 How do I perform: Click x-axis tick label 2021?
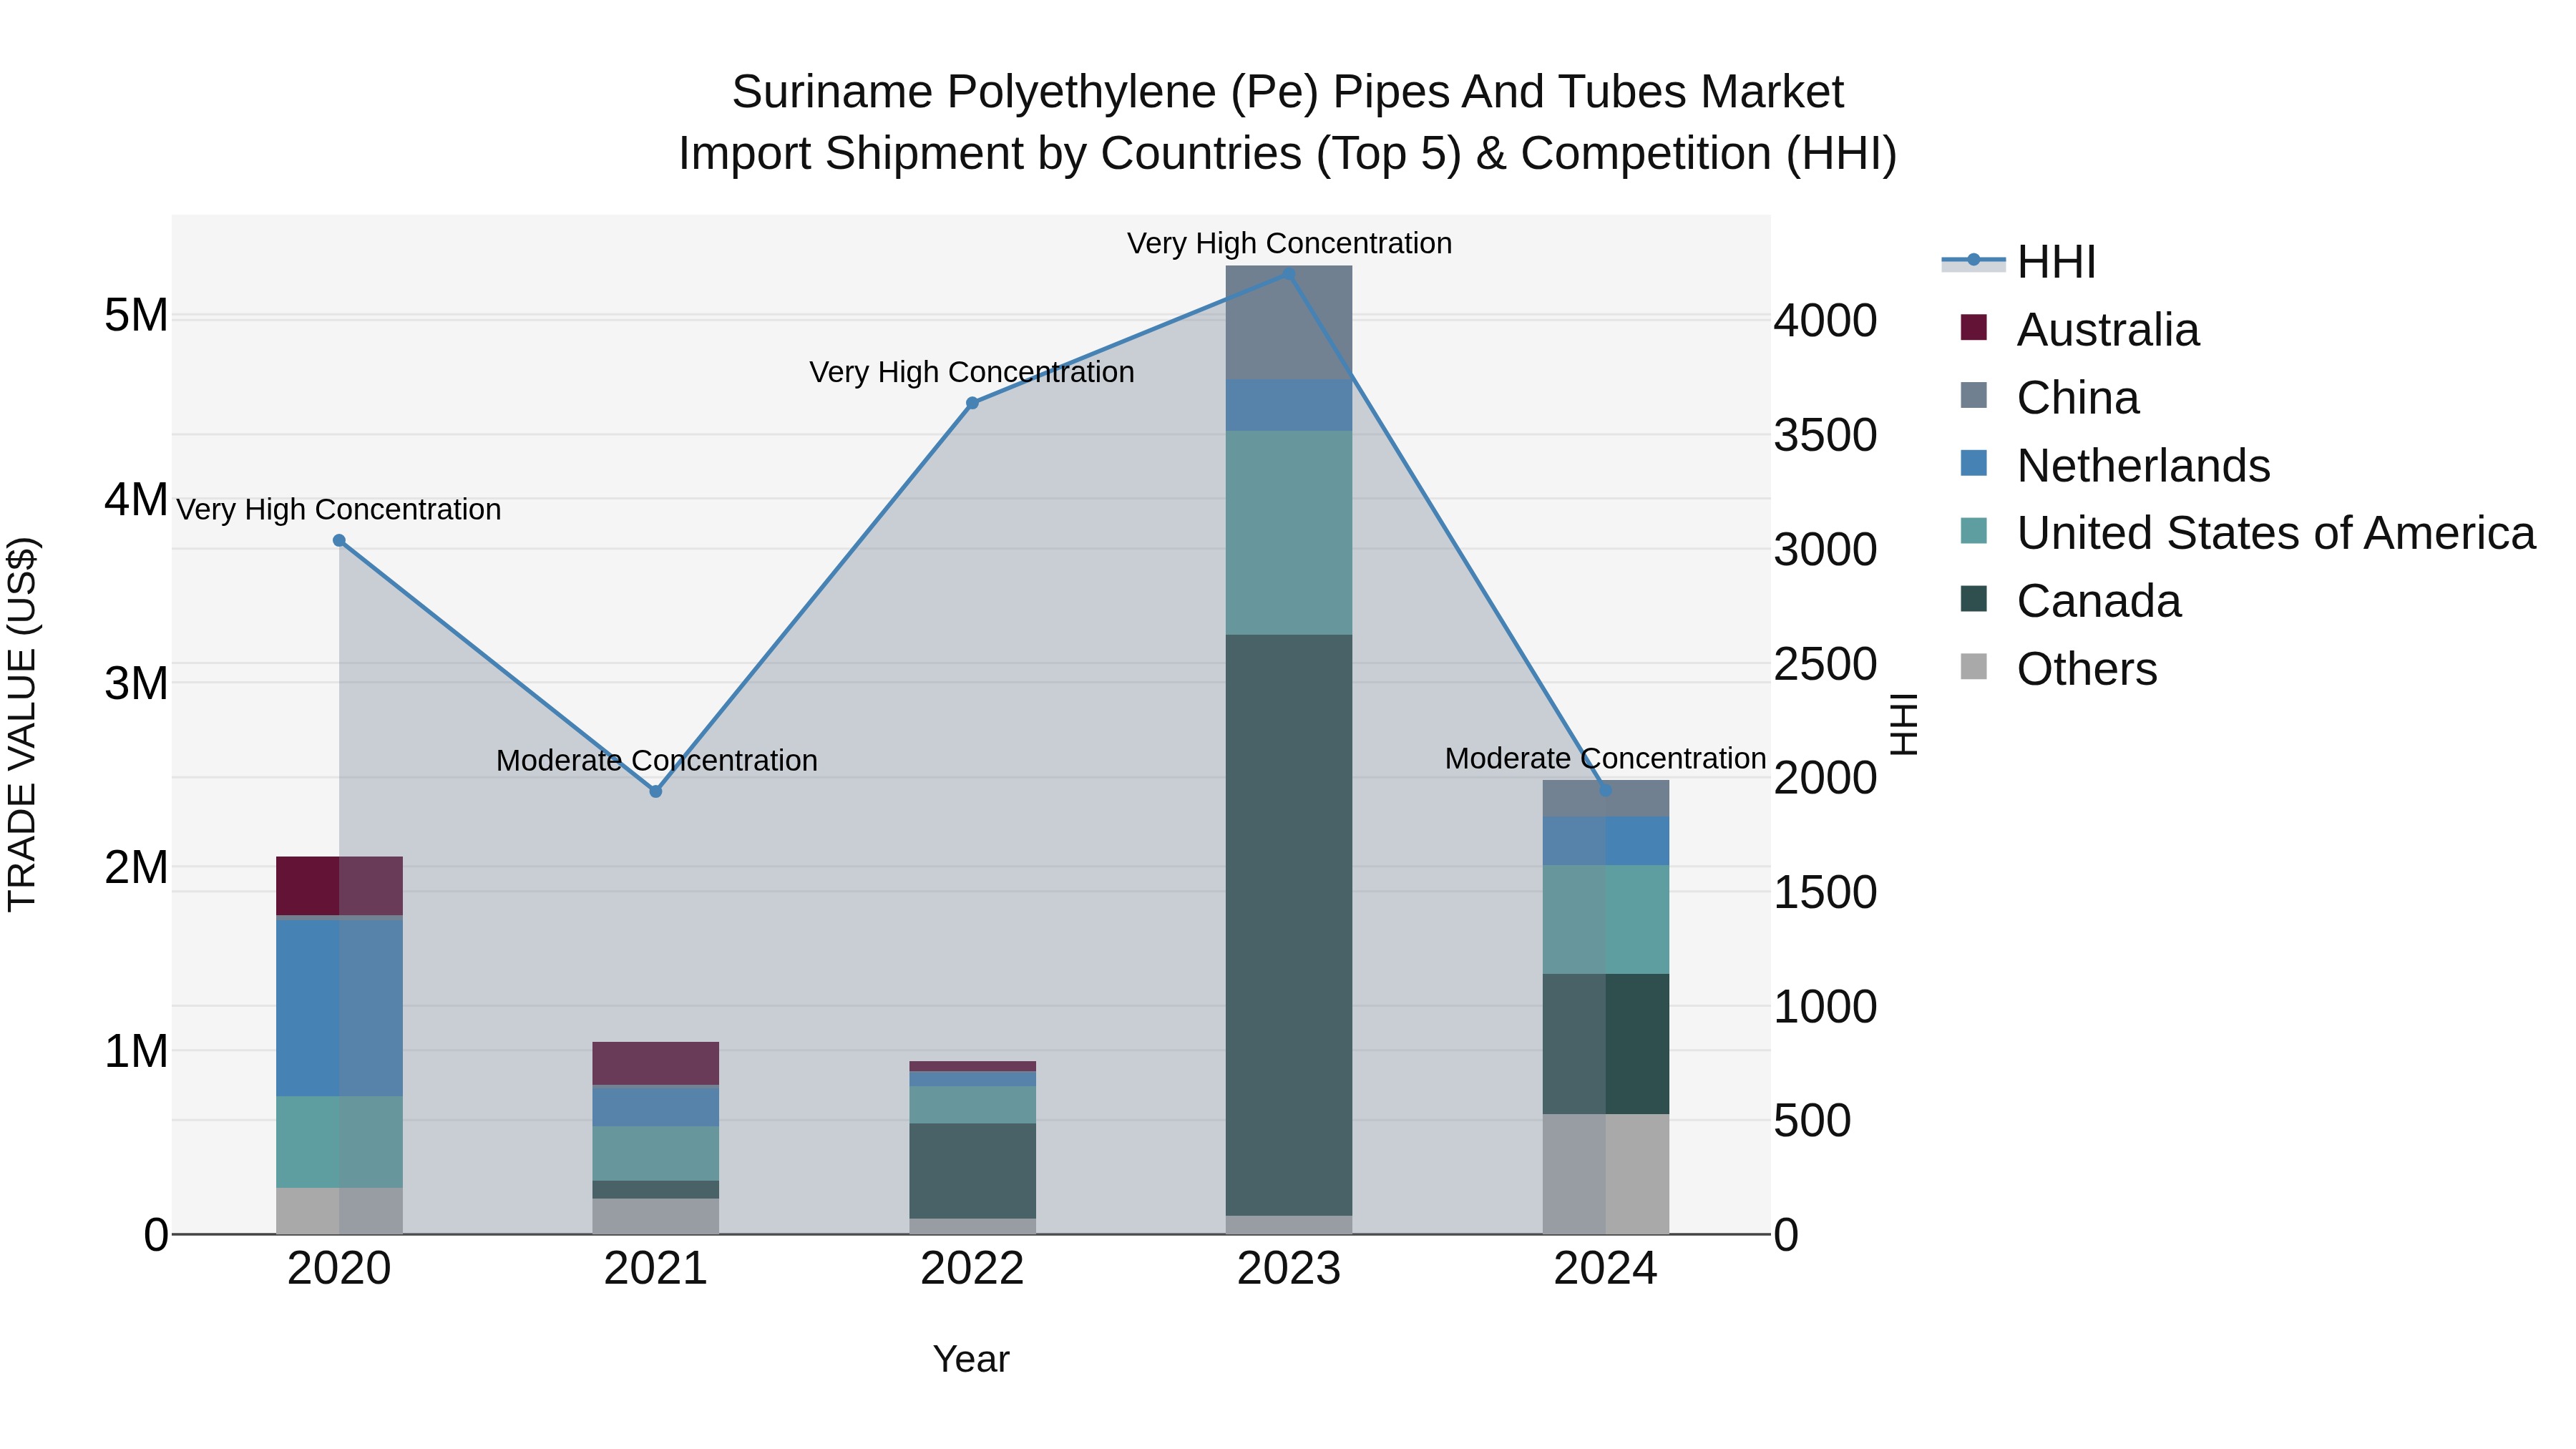click(656, 1269)
